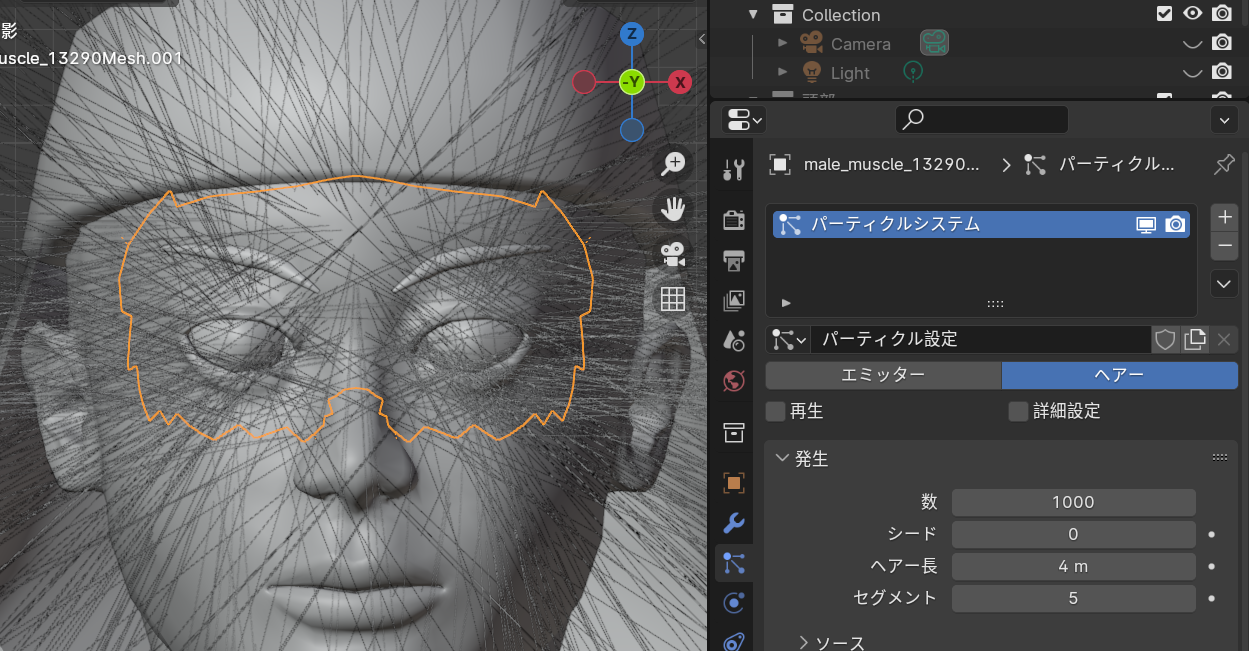Open the Modifiers tab (blue wrench)

pyautogui.click(x=734, y=523)
